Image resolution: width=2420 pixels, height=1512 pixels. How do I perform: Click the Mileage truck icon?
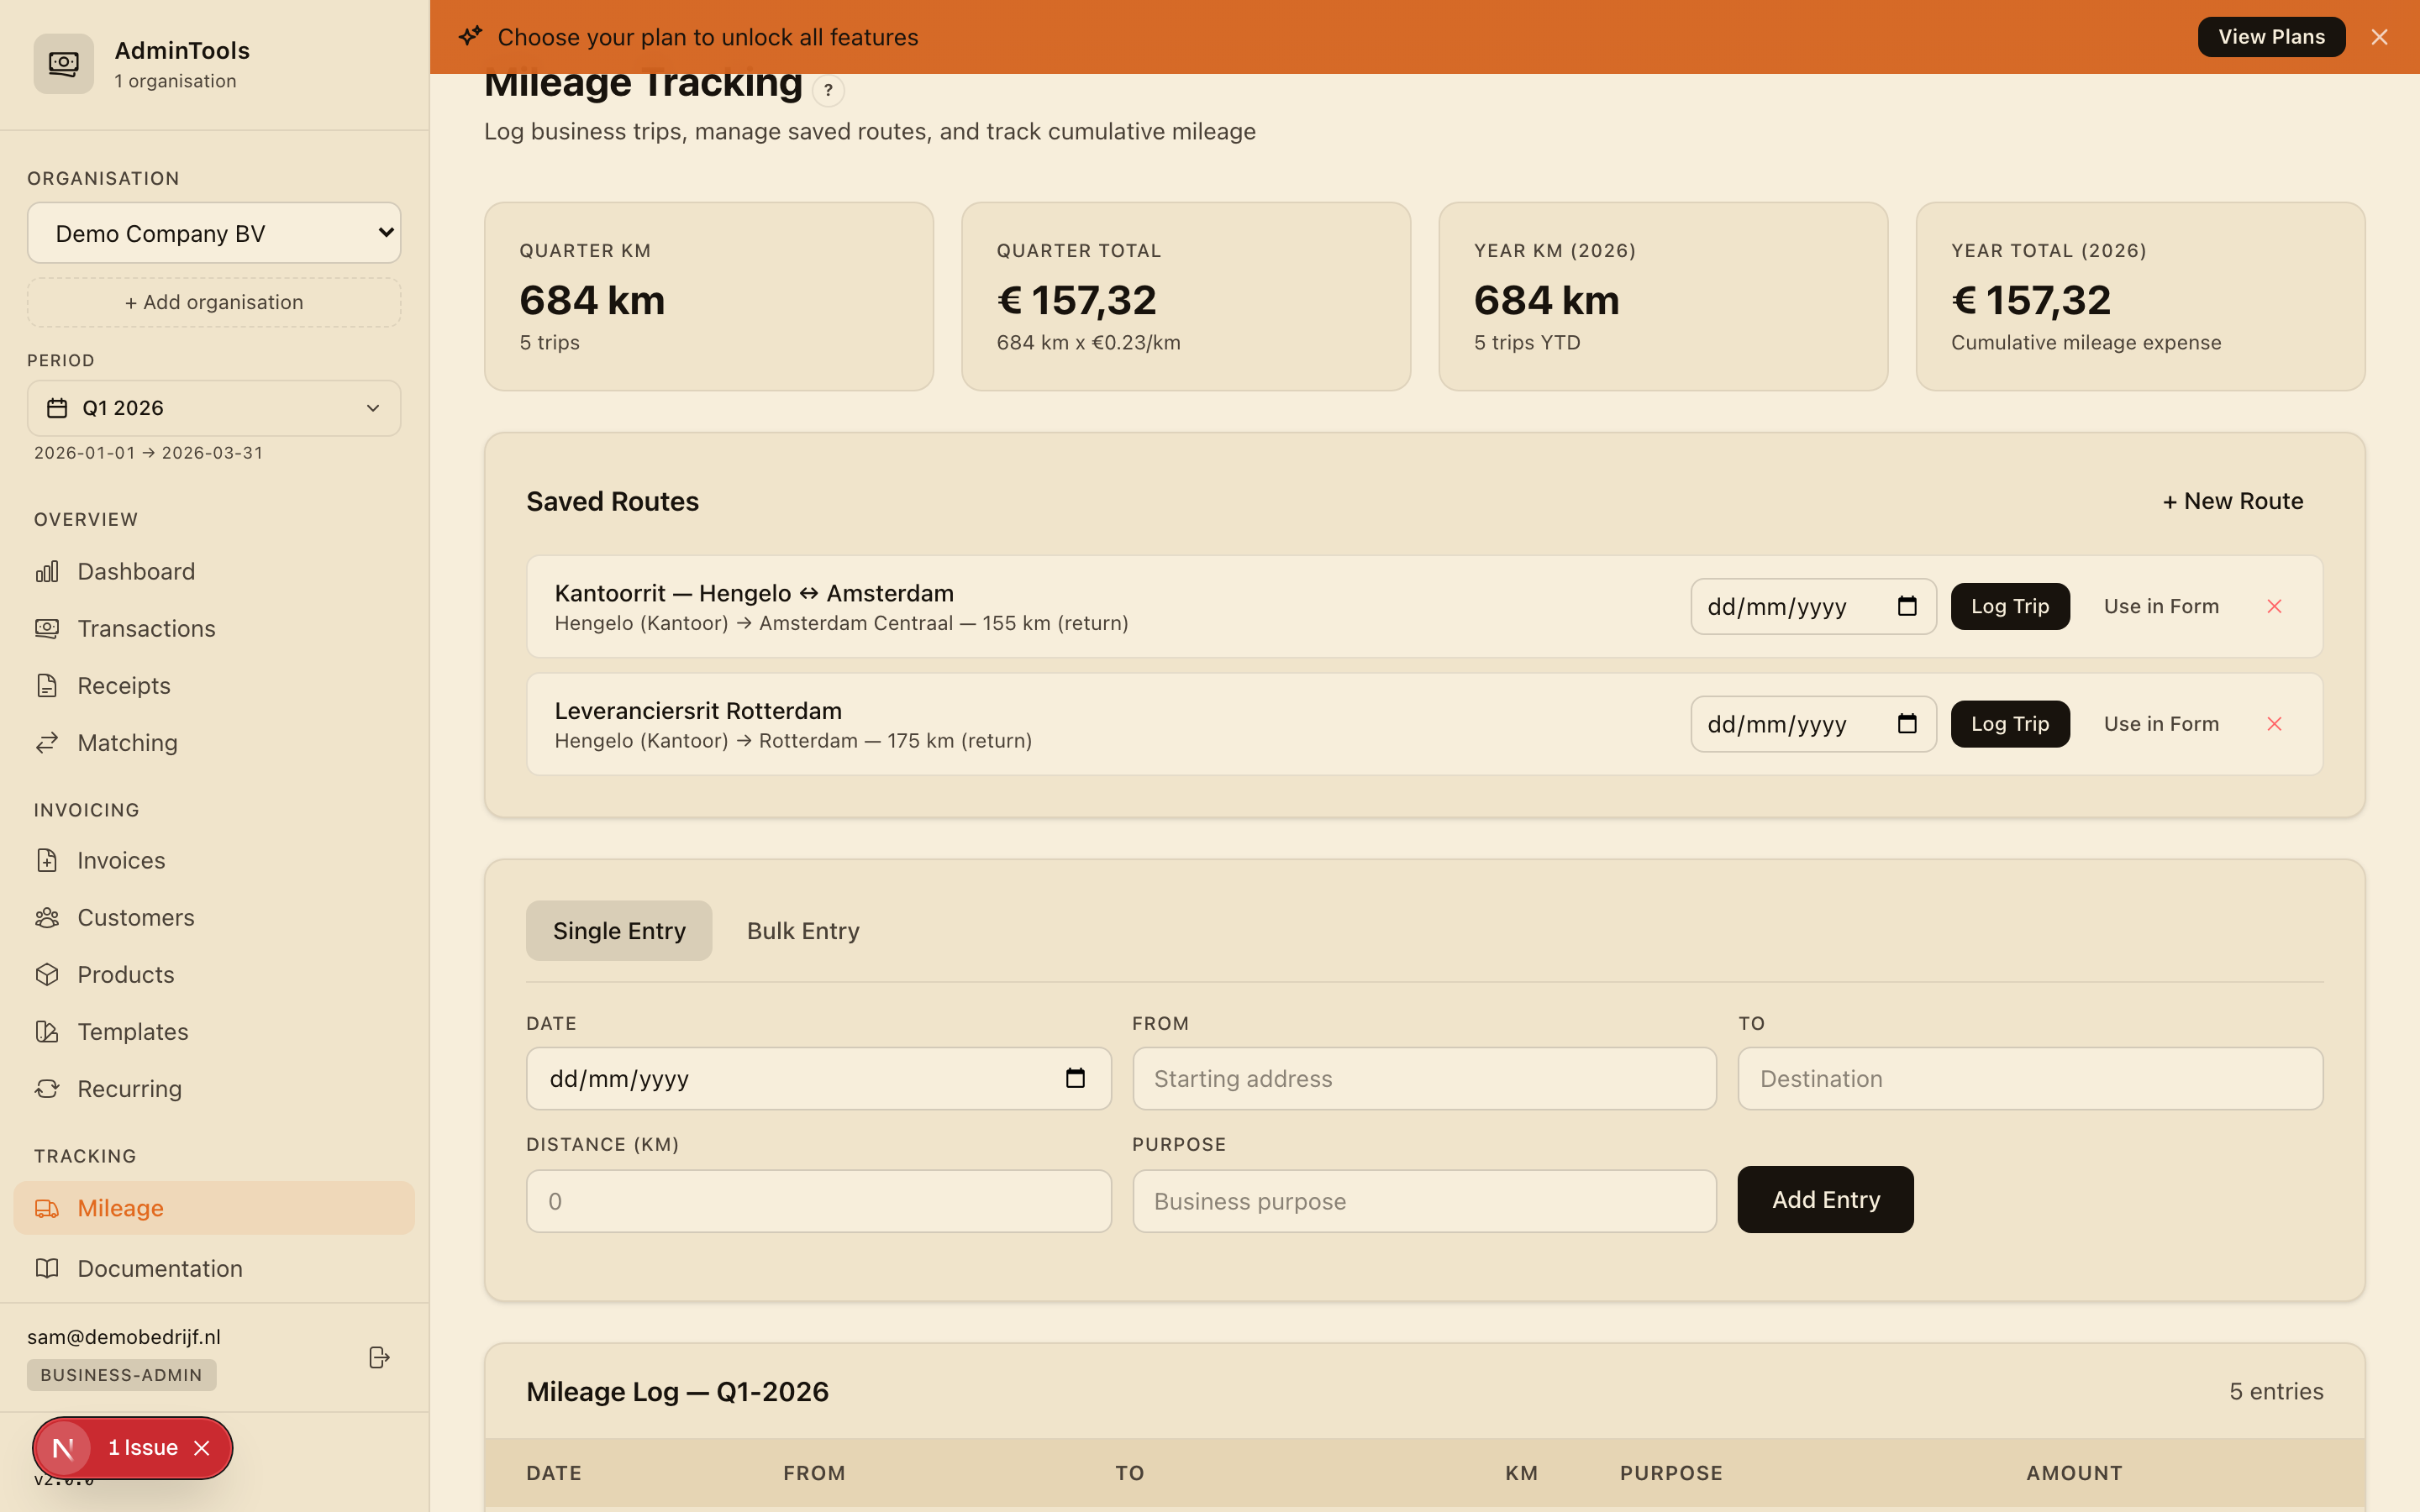tap(47, 1208)
